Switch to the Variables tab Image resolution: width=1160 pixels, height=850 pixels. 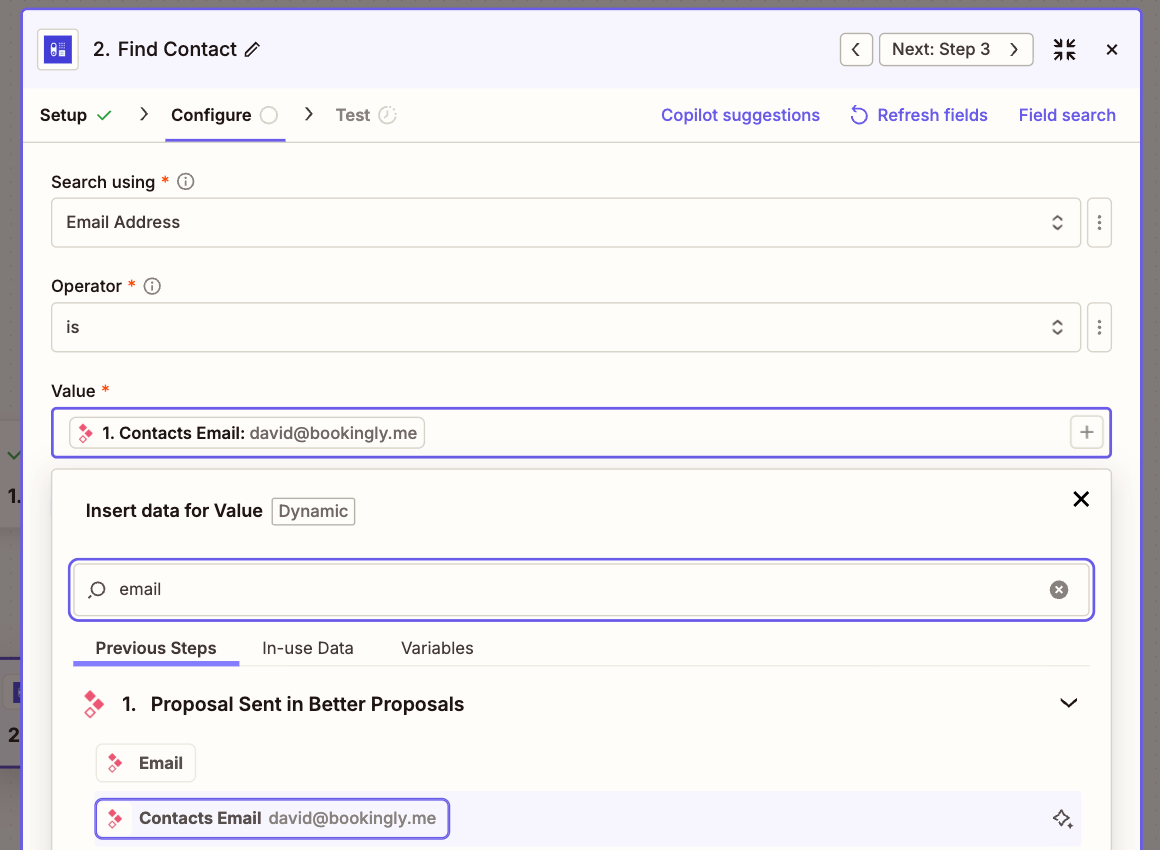coord(437,648)
